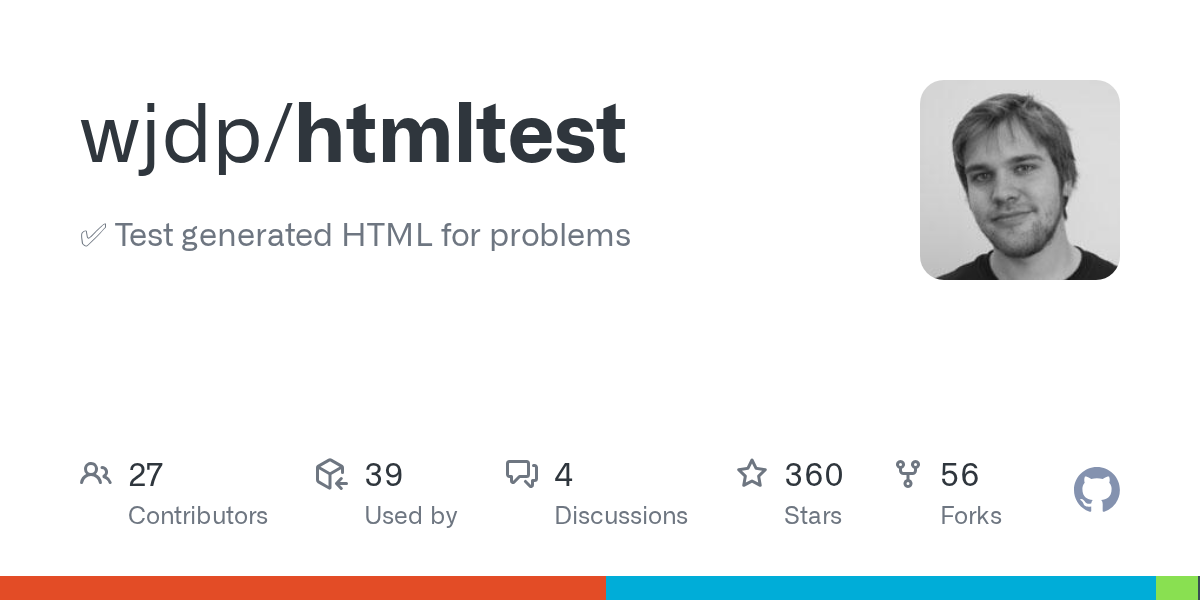Click the Used by package icon
Image resolution: width=1200 pixels, height=600 pixels.
pyautogui.click(x=331, y=474)
